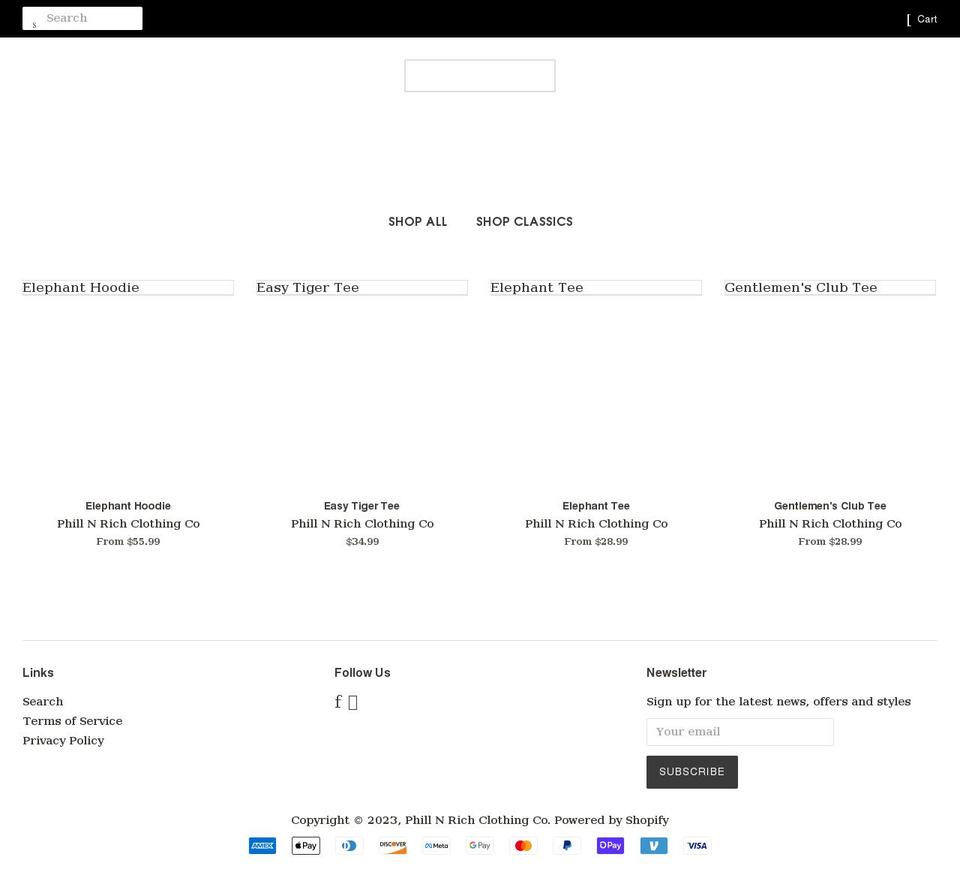Open the Facebook icon under Follow Us
Screen dimensions: 960x881
pos(338,702)
